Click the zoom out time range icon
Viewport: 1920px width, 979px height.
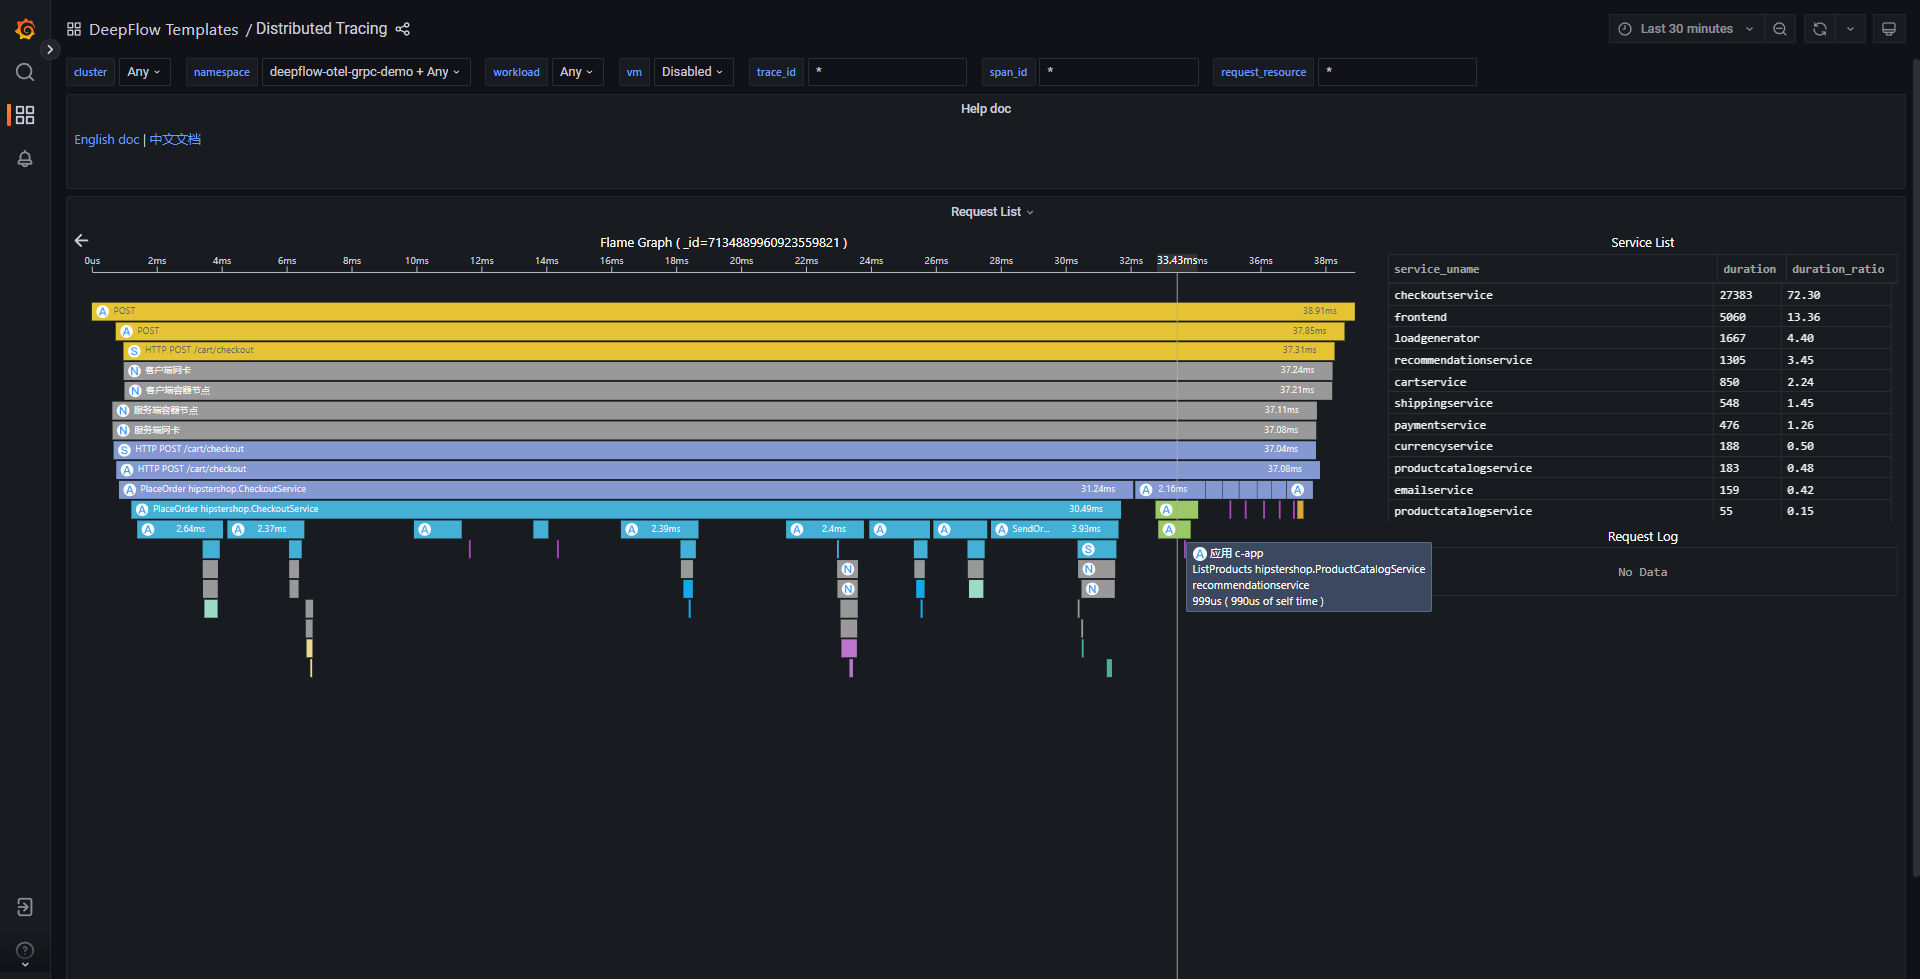point(1780,29)
